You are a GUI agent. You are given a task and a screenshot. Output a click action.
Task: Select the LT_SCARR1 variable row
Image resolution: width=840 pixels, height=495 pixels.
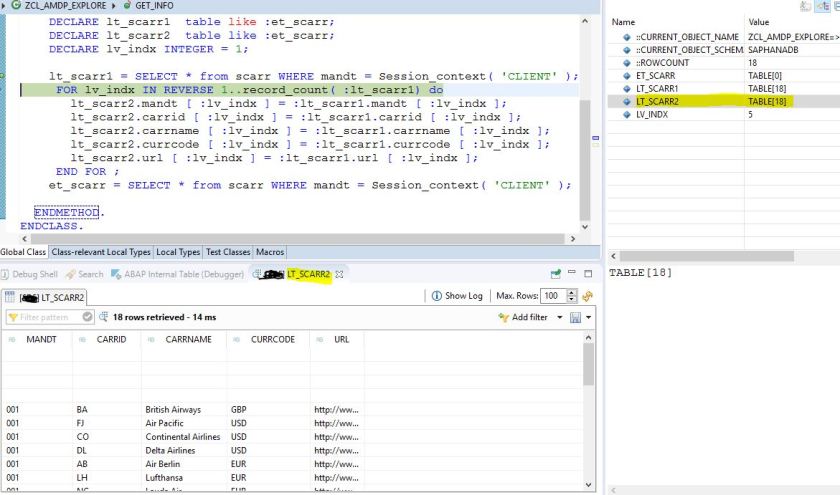coord(657,88)
